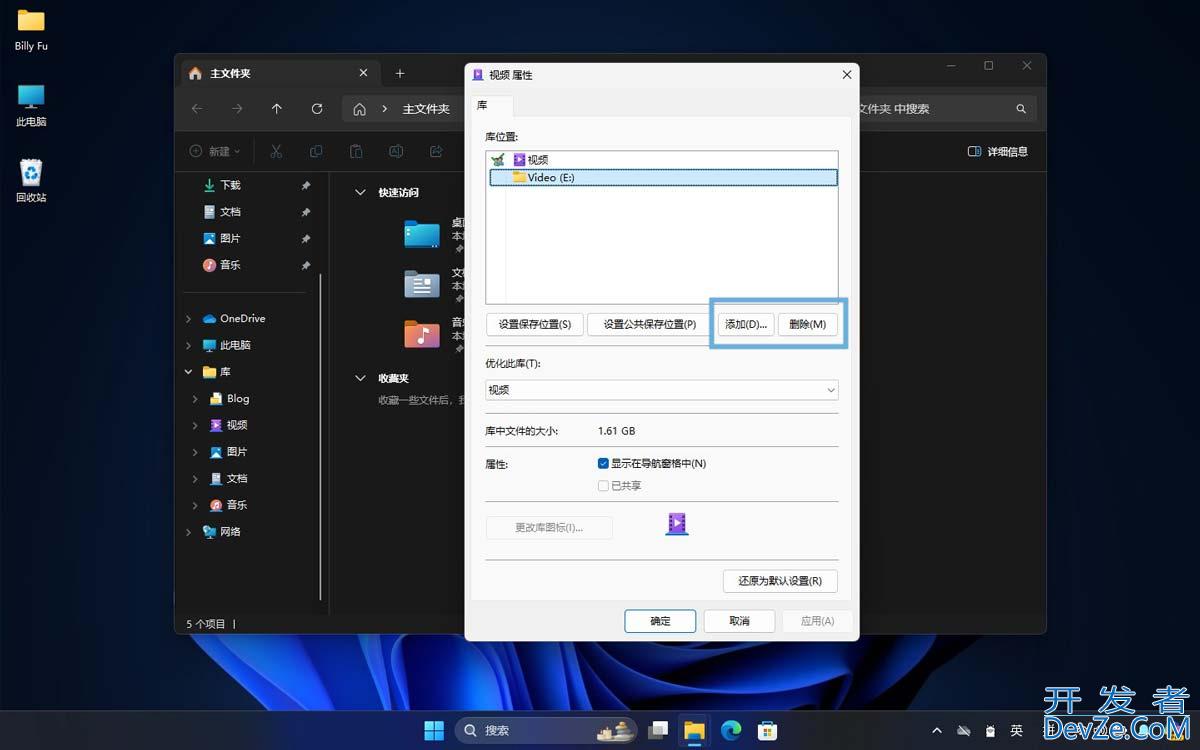Click 删除(M) button
1200x750 pixels.
pos(807,324)
